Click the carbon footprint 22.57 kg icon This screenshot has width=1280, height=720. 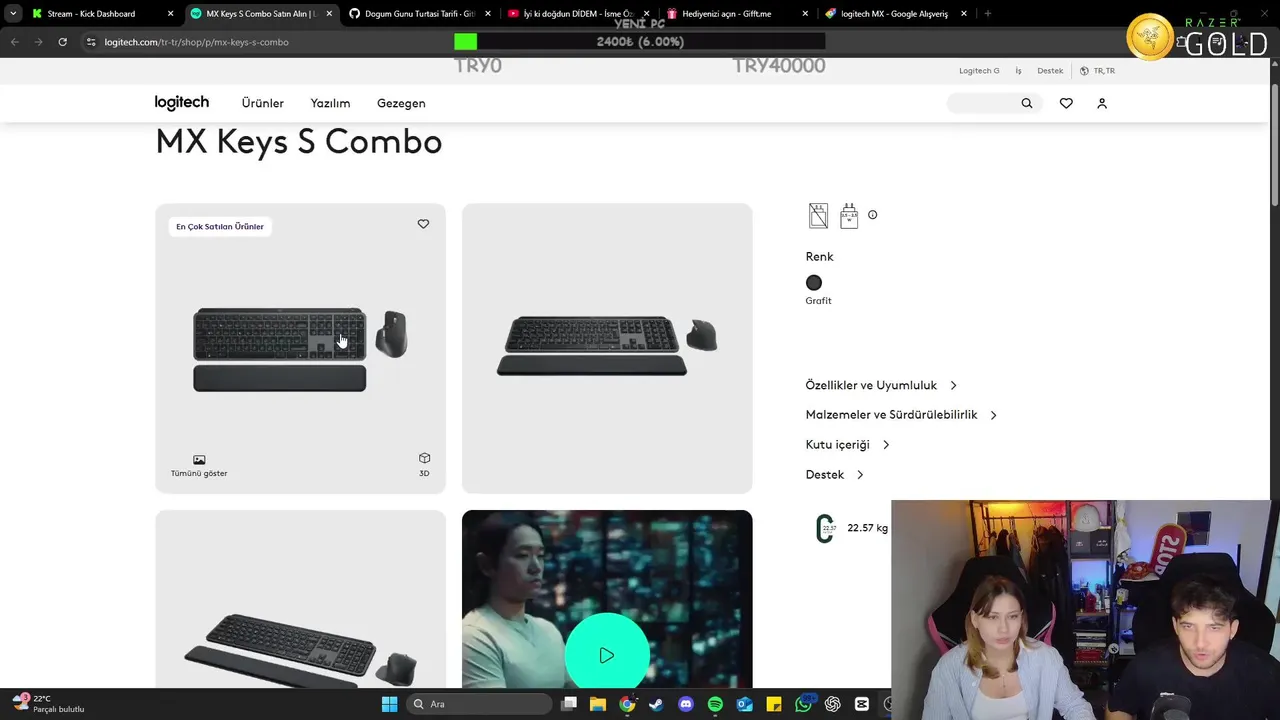(825, 528)
